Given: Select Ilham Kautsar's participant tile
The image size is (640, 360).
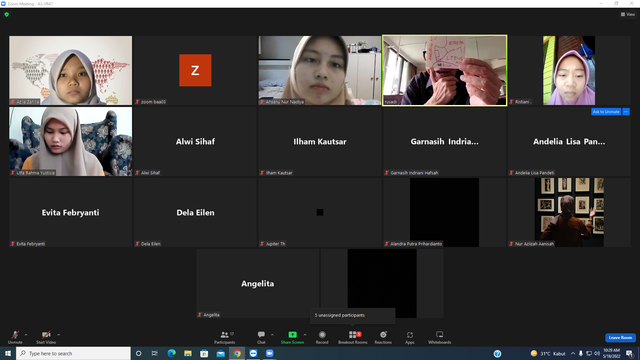Looking at the screenshot, I should (320, 141).
